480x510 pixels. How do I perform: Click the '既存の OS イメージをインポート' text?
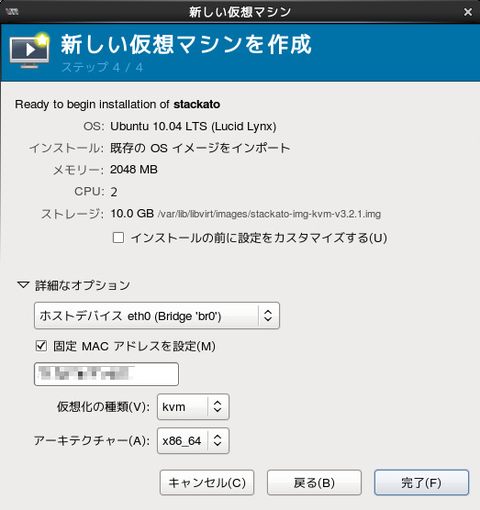pos(200,148)
